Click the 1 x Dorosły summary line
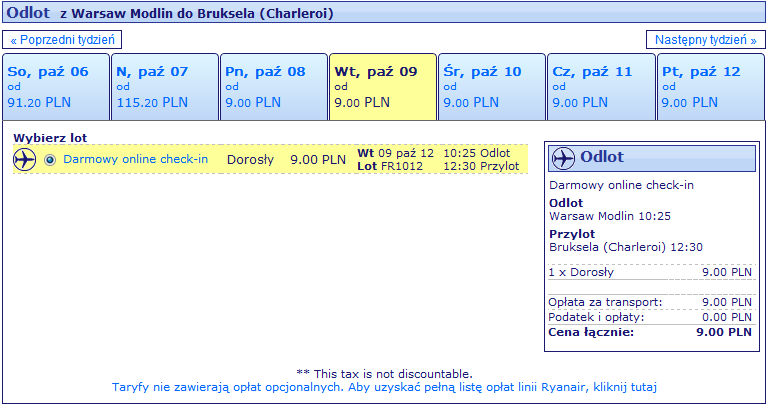The height and width of the screenshot is (404, 766). point(650,272)
